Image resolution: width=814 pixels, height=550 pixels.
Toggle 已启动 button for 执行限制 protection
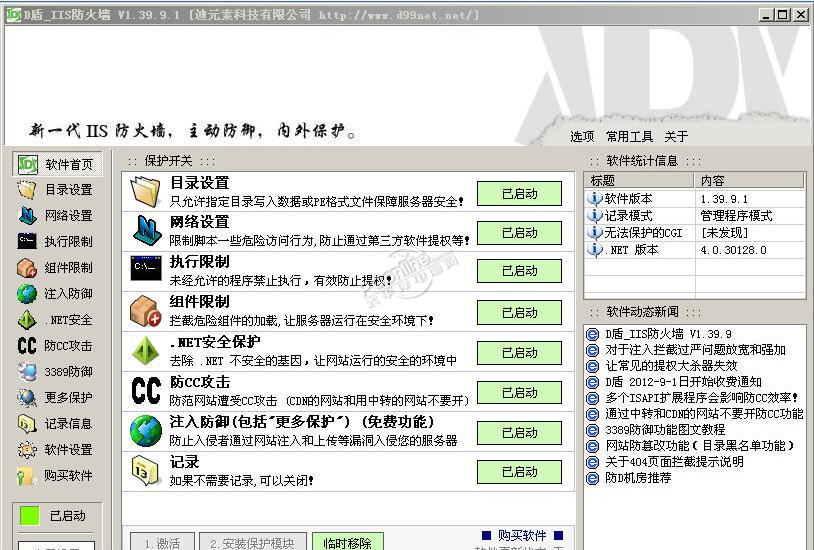pos(519,271)
